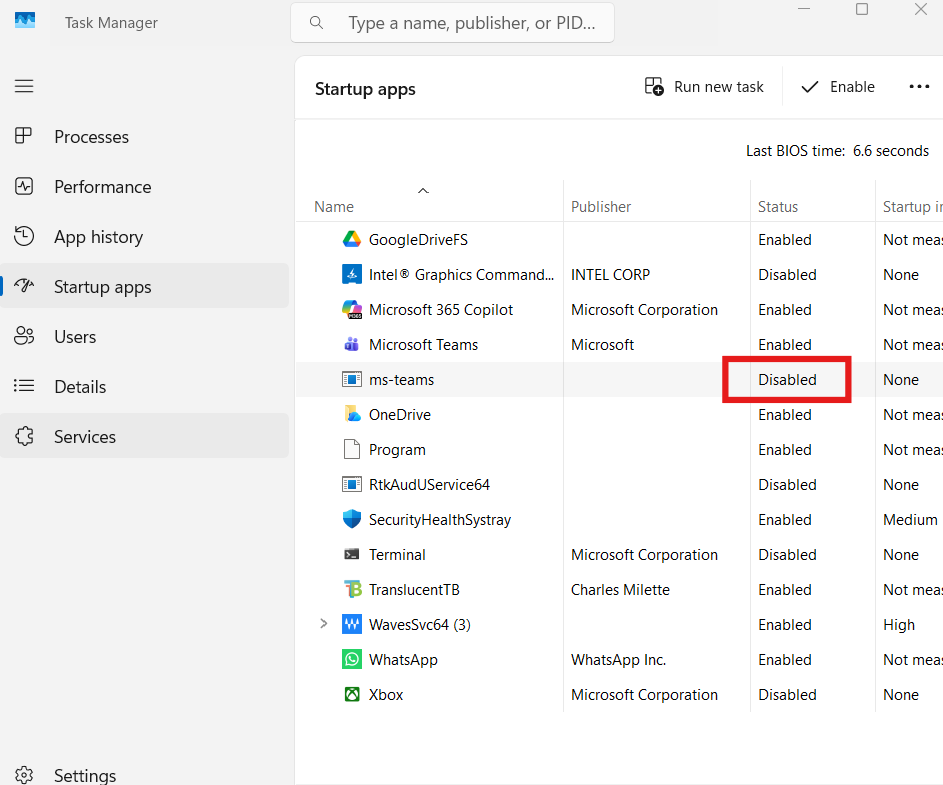Open Settings via the gear icon

pyautogui.click(x=24, y=773)
